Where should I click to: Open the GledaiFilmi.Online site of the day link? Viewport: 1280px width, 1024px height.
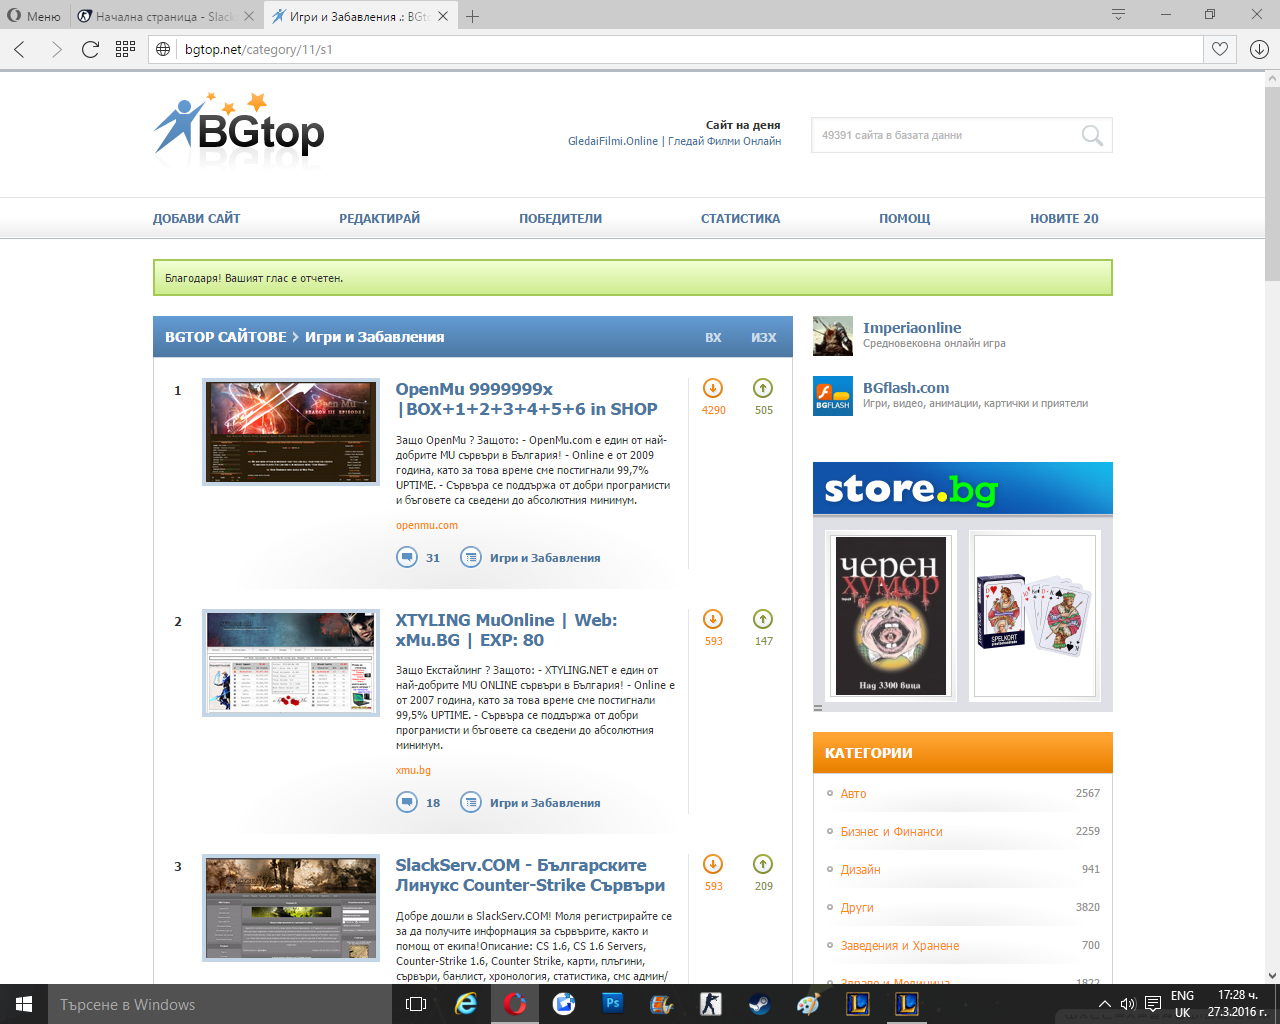[674, 141]
